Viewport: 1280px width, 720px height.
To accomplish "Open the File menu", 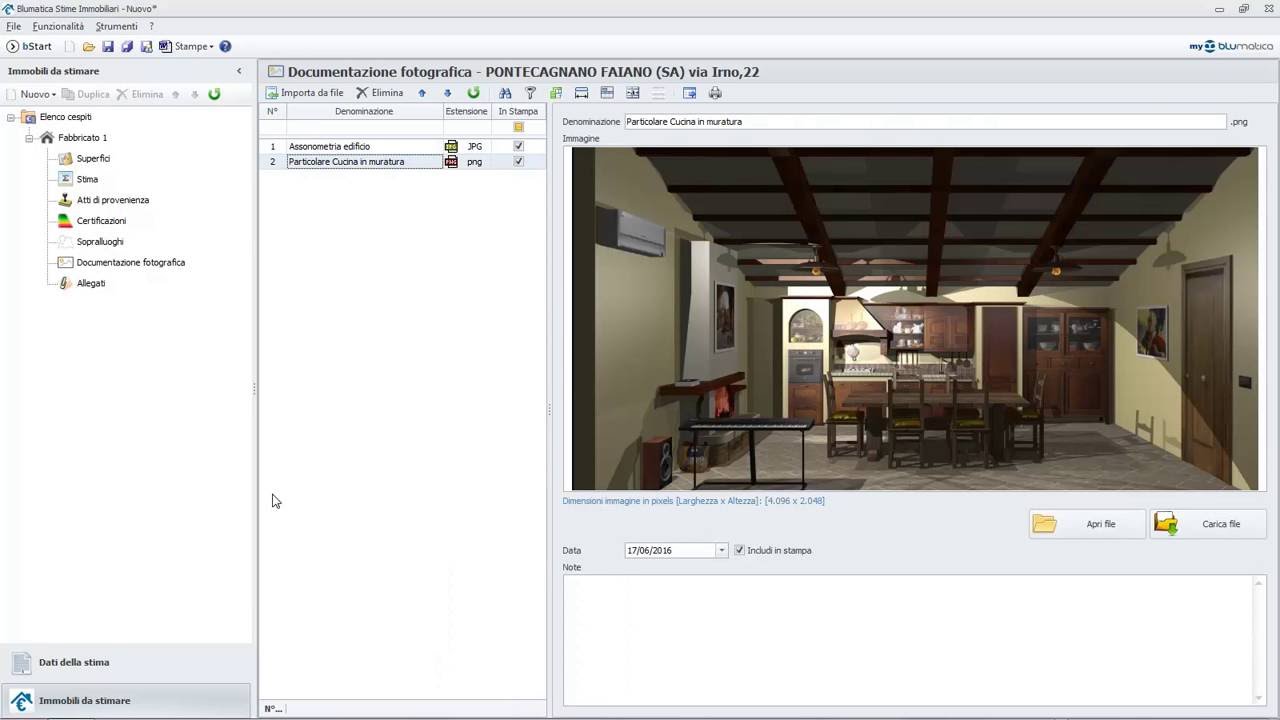I will (14, 26).
